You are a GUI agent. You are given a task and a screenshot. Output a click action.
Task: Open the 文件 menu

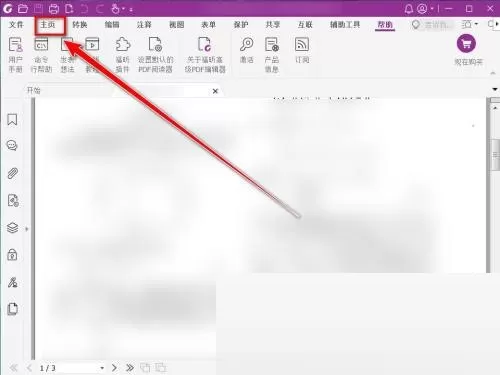(x=16, y=25)
